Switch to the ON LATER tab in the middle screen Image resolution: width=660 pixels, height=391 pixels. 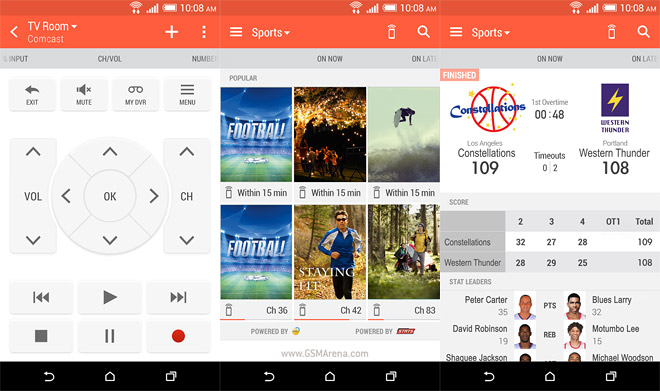425,59
